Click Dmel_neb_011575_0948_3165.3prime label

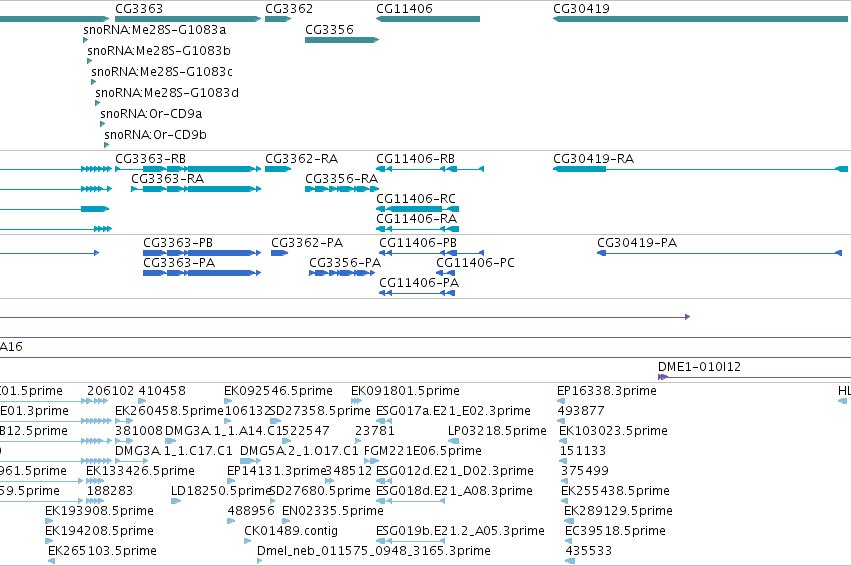pyautogui.click(x=374, y=551)
